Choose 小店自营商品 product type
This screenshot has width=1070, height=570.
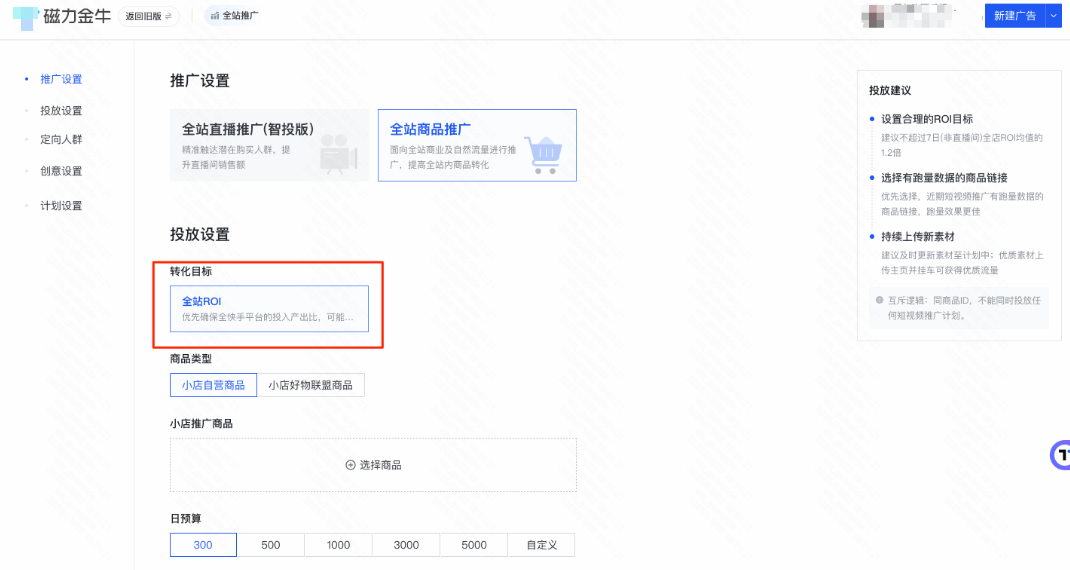point(213,385)
